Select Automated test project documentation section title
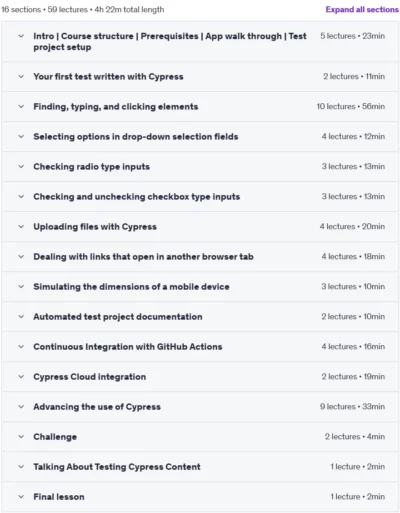The image size is (400, 513). [x=118, y=317]
